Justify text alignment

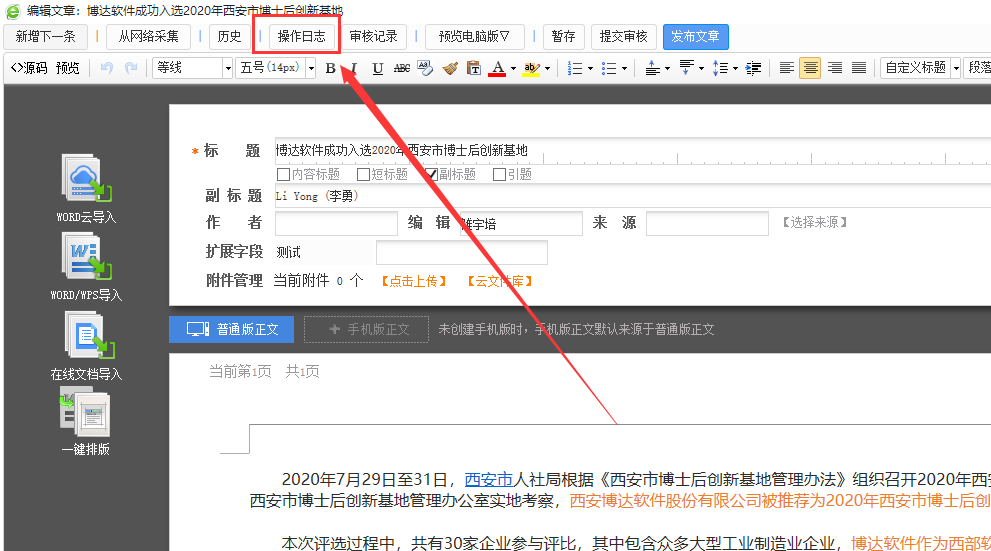tap(858, 68)
